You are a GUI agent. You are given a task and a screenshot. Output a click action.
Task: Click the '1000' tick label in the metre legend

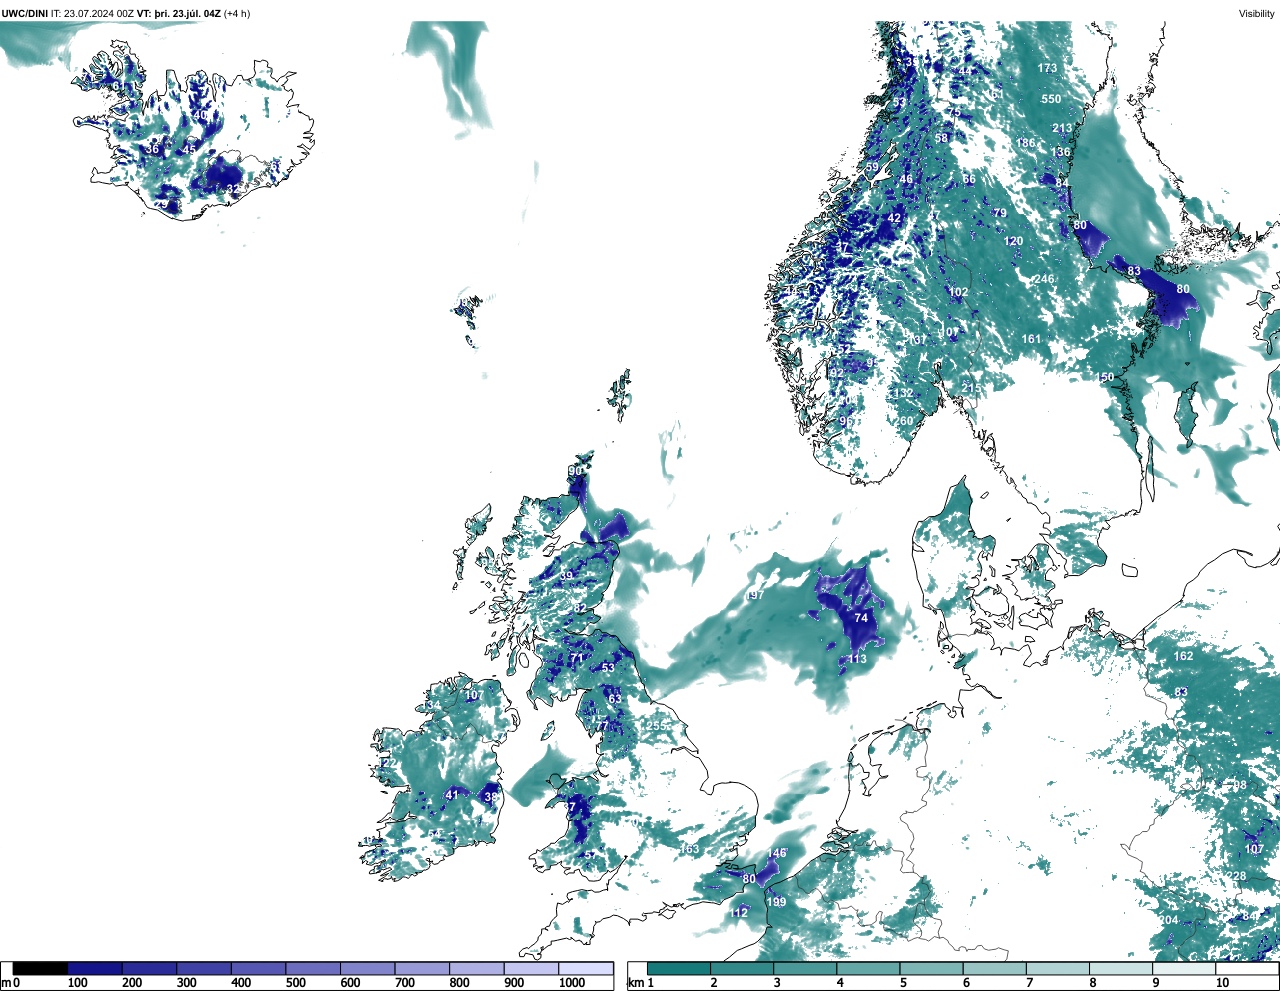[x=572, y=983]
